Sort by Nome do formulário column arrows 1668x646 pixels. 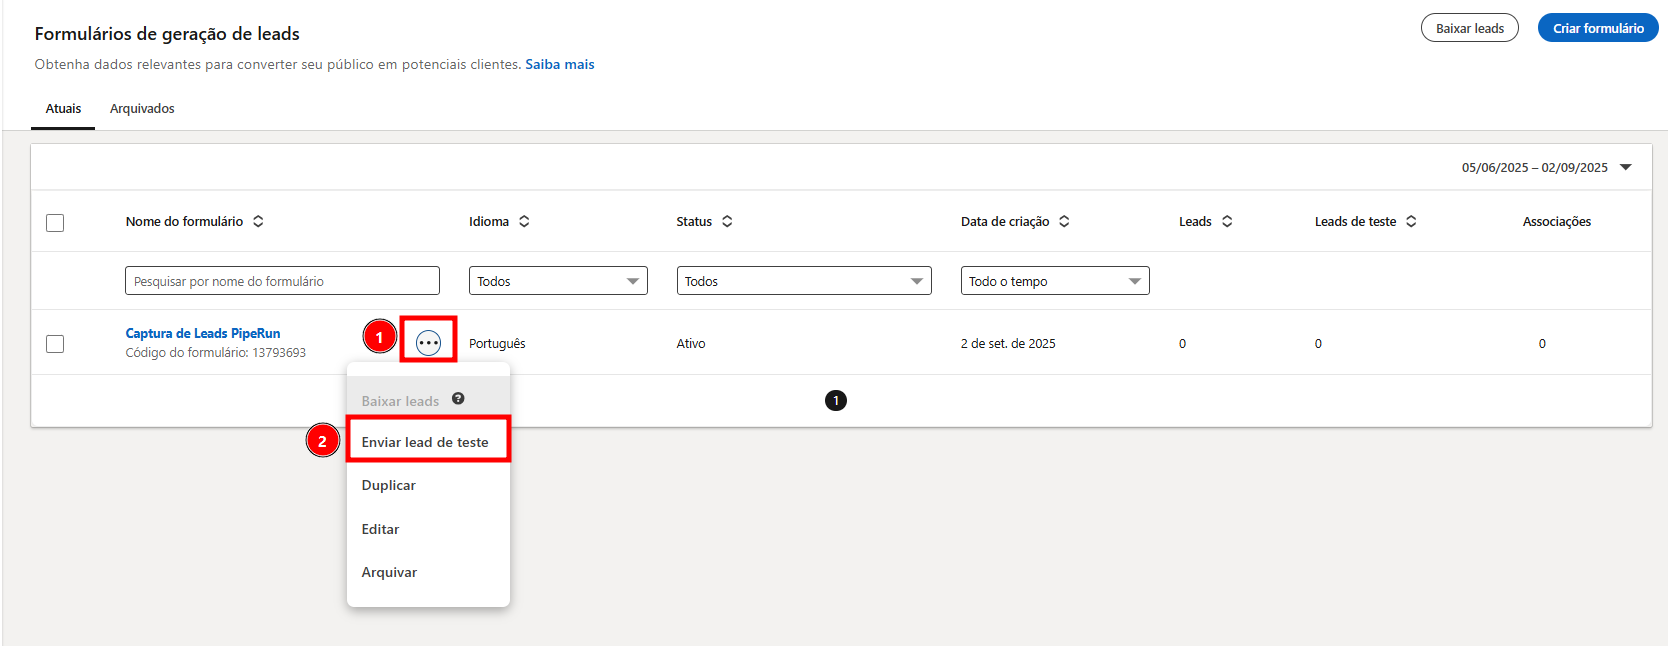pyautogui.click(x=258, y=222)
